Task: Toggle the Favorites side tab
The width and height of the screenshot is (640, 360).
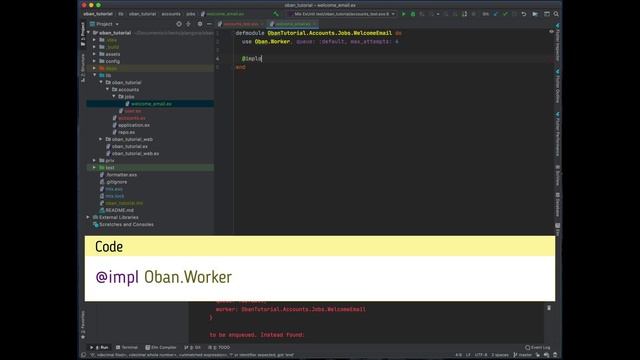Action: (x=83, y=324)
